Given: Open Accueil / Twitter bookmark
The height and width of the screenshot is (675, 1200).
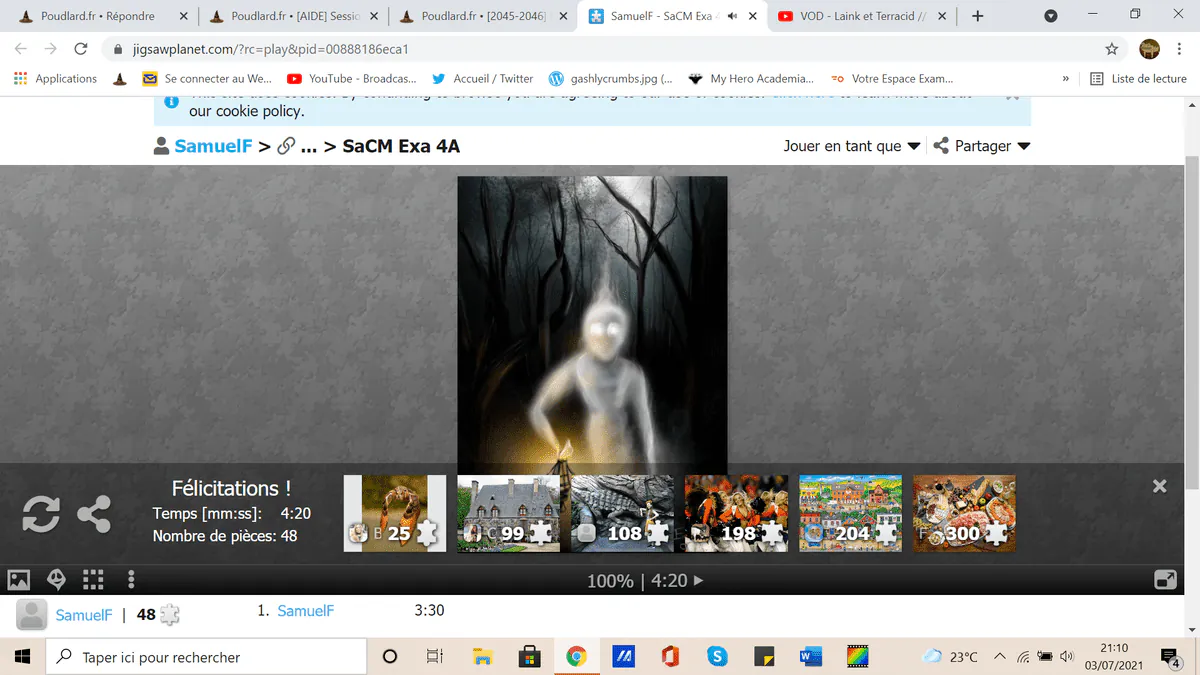Looking at the screenshot, I should coord(482,78).
